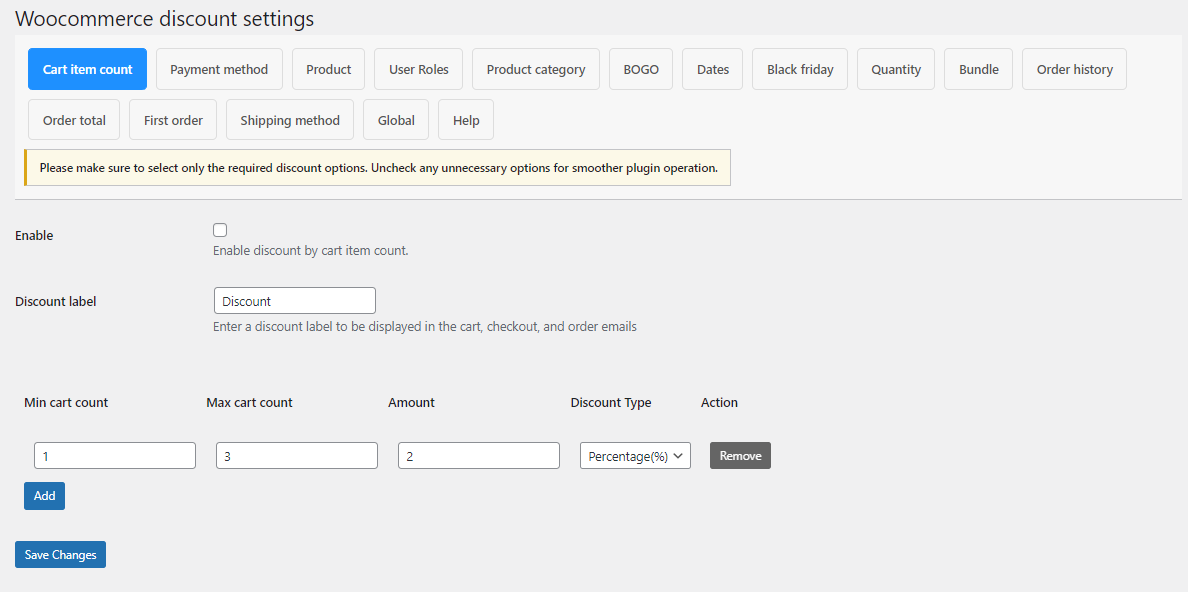Screen dimensions: 1188x592
Task: Enable discount by cart item count
Action: (x=219, y=229)
